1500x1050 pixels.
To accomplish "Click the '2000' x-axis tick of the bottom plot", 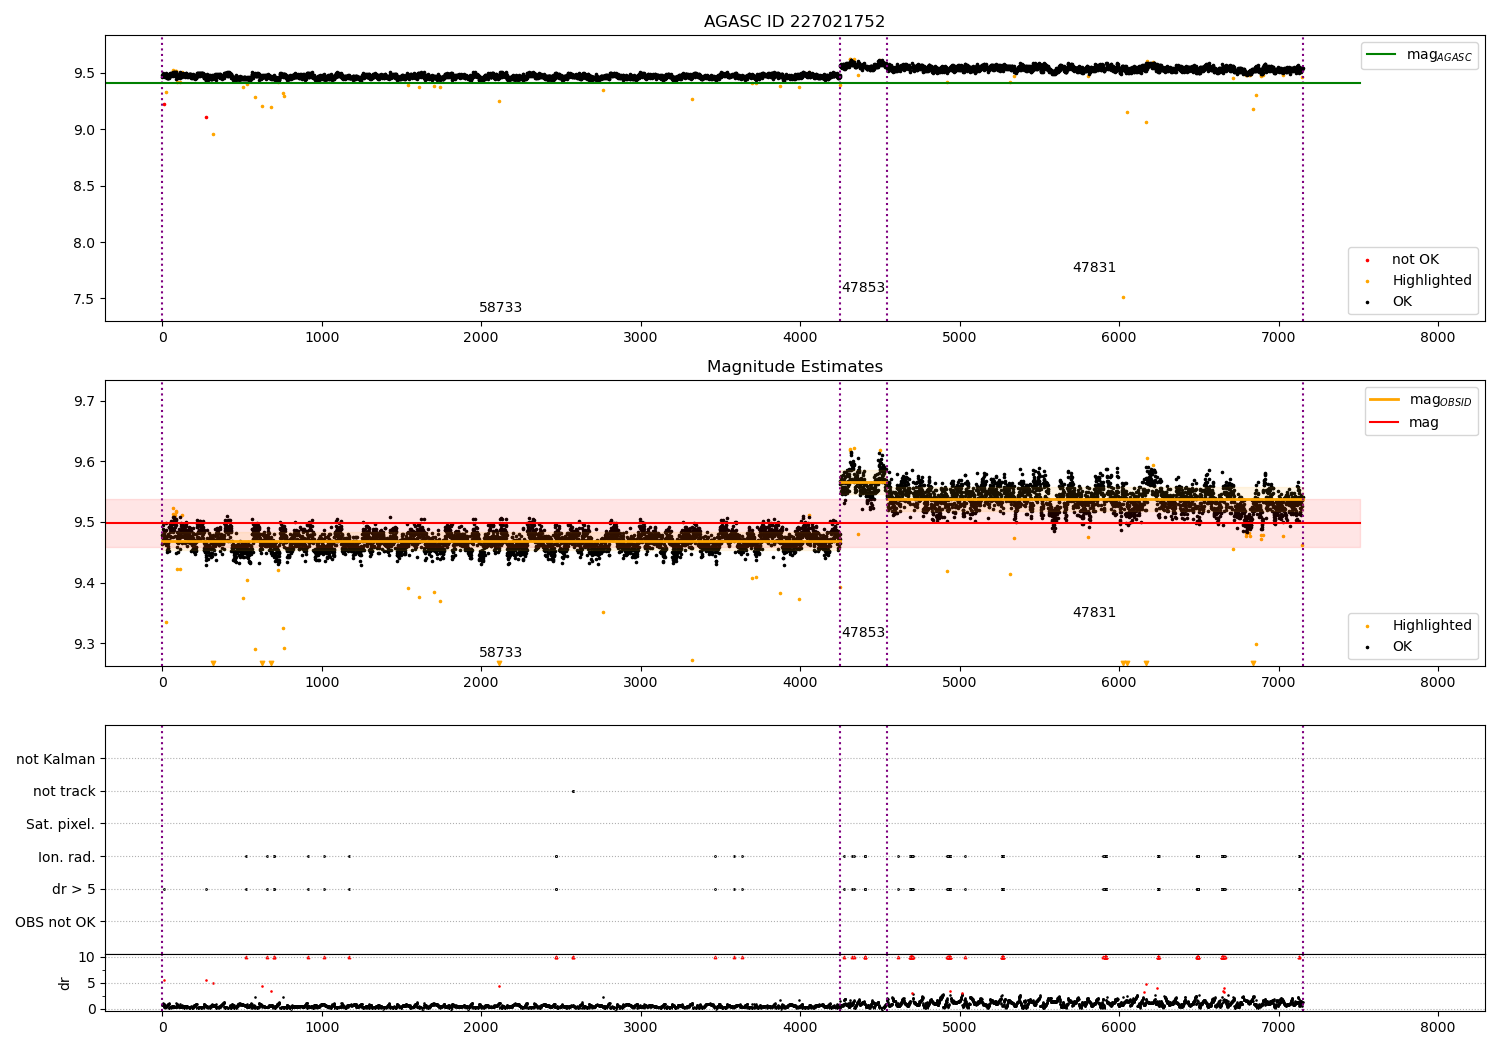I will (481, 1028).
